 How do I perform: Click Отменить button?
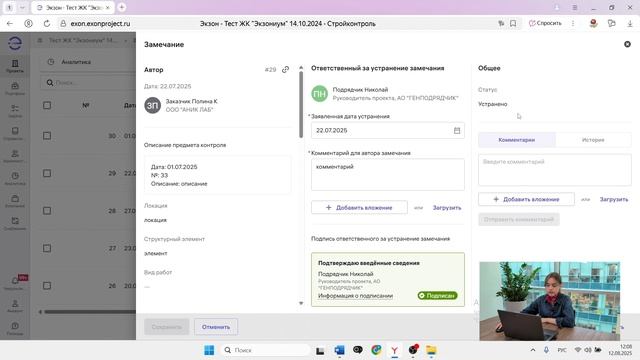tap(216, 327)
